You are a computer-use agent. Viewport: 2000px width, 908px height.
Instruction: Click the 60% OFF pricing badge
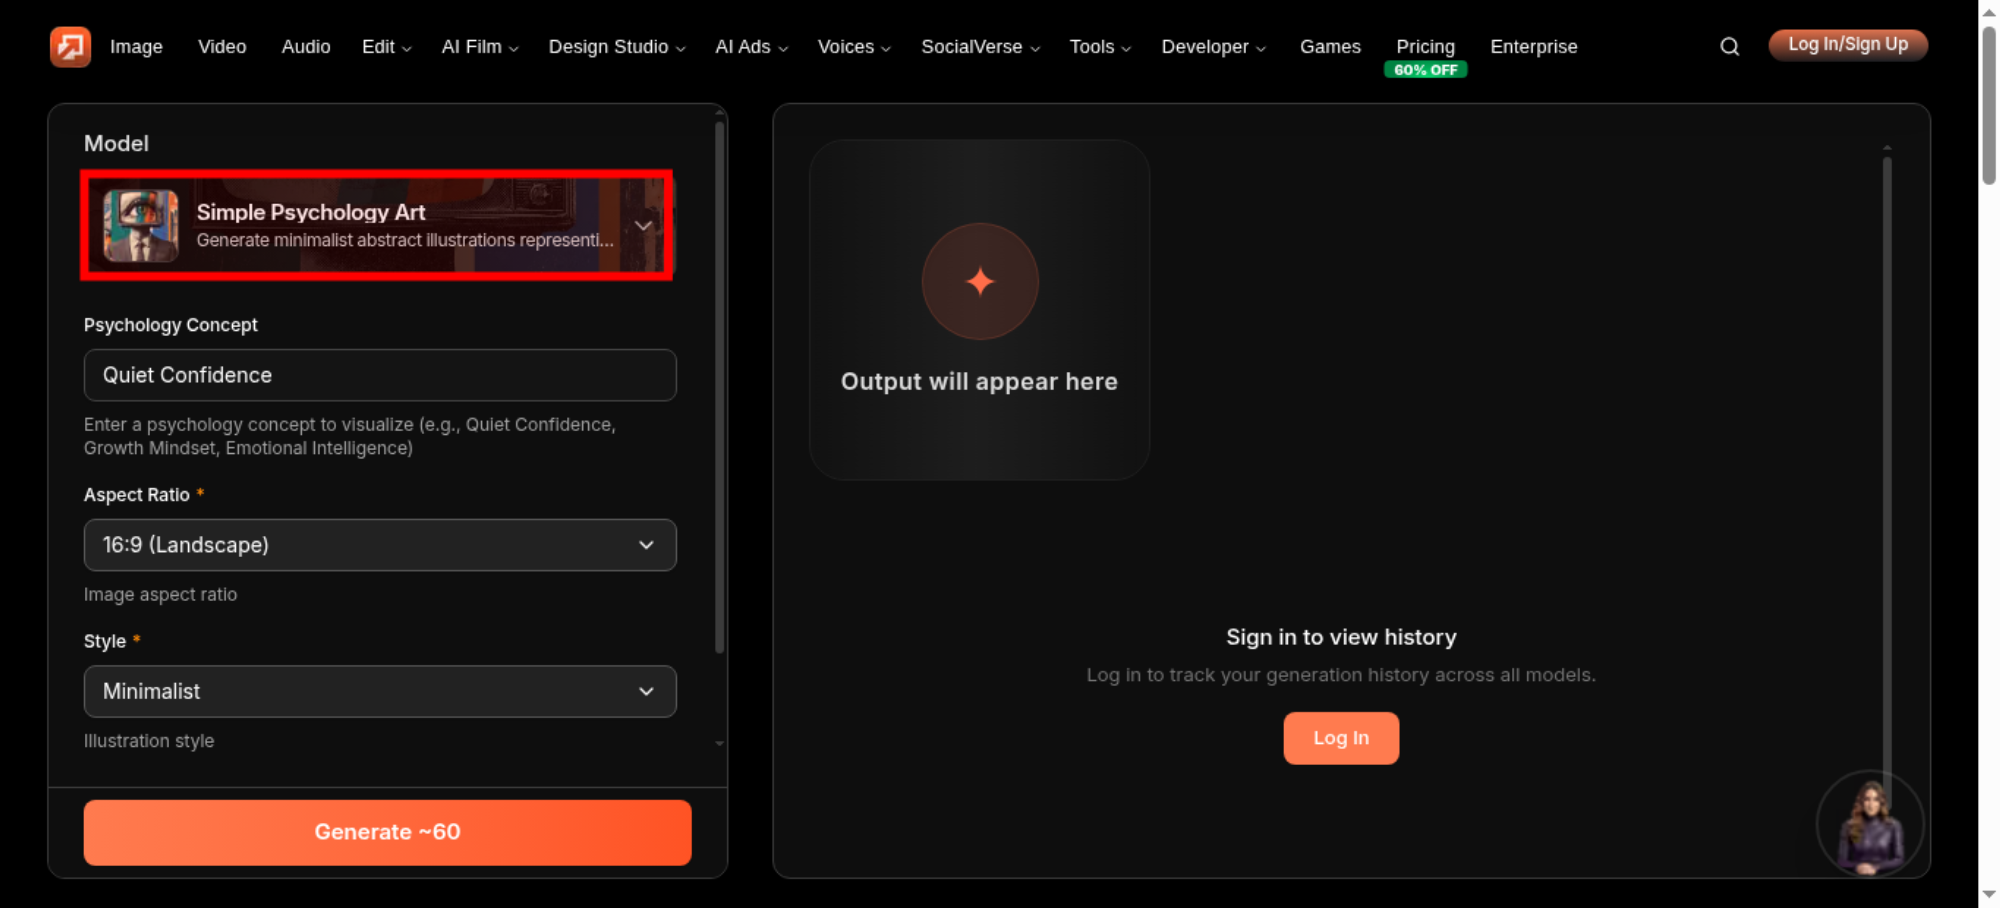1425,70
